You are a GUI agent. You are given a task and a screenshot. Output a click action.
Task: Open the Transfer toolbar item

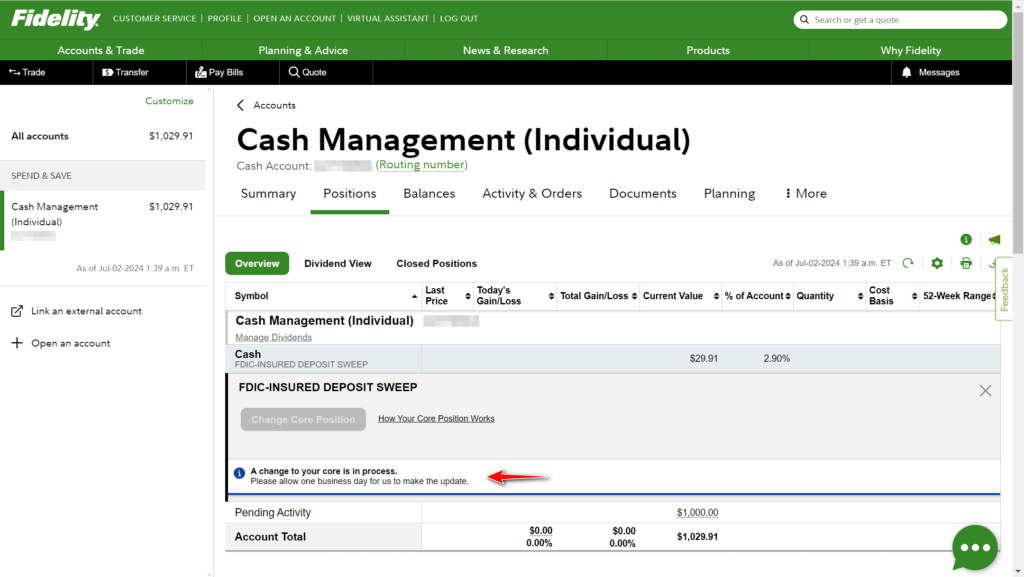tap(125, 72)
